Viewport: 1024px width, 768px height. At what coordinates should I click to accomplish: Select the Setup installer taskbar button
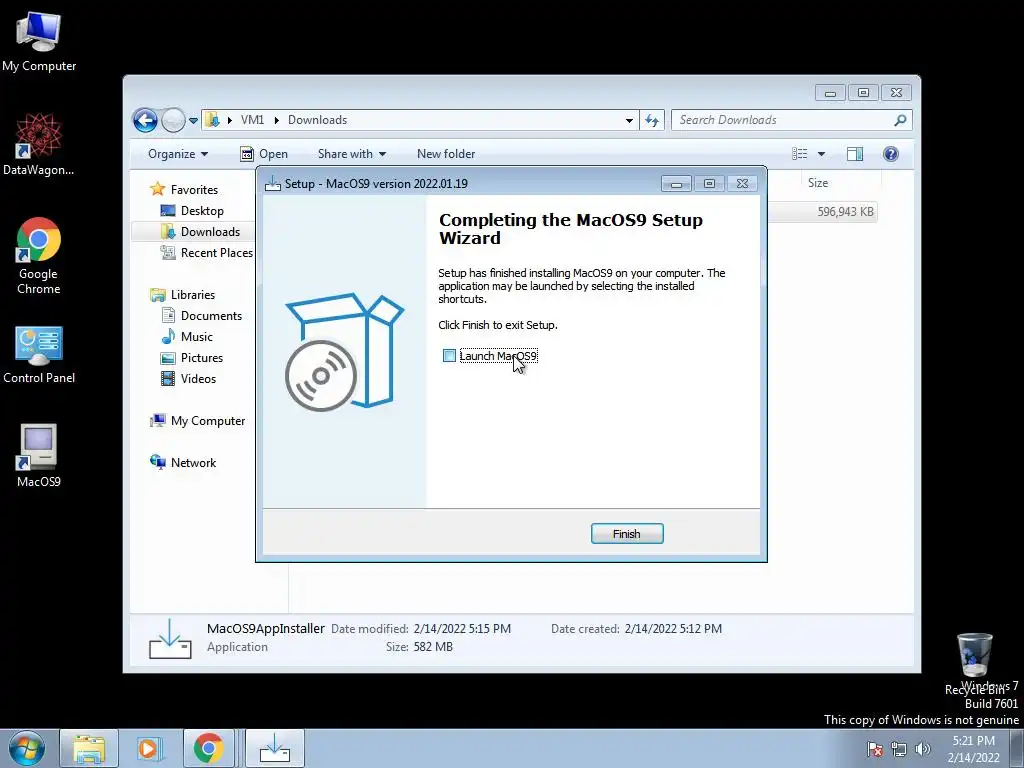pos(275,748)
